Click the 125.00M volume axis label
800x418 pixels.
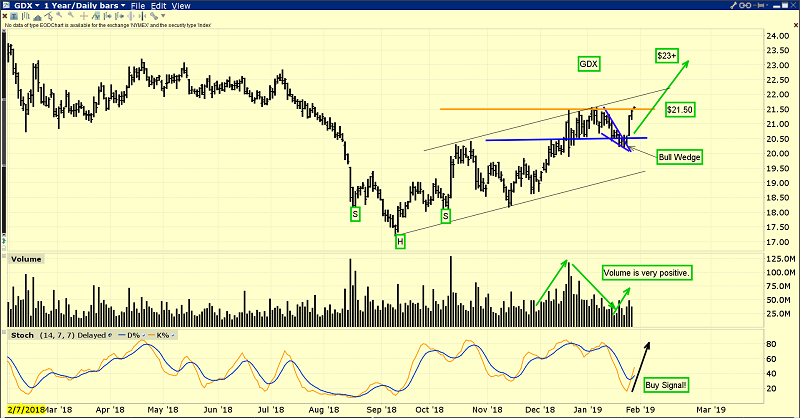click(781, 259)
